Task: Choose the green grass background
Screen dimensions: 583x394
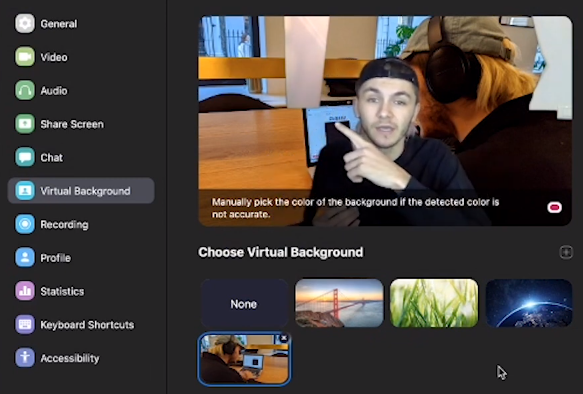Action: (x=434, y=303)
